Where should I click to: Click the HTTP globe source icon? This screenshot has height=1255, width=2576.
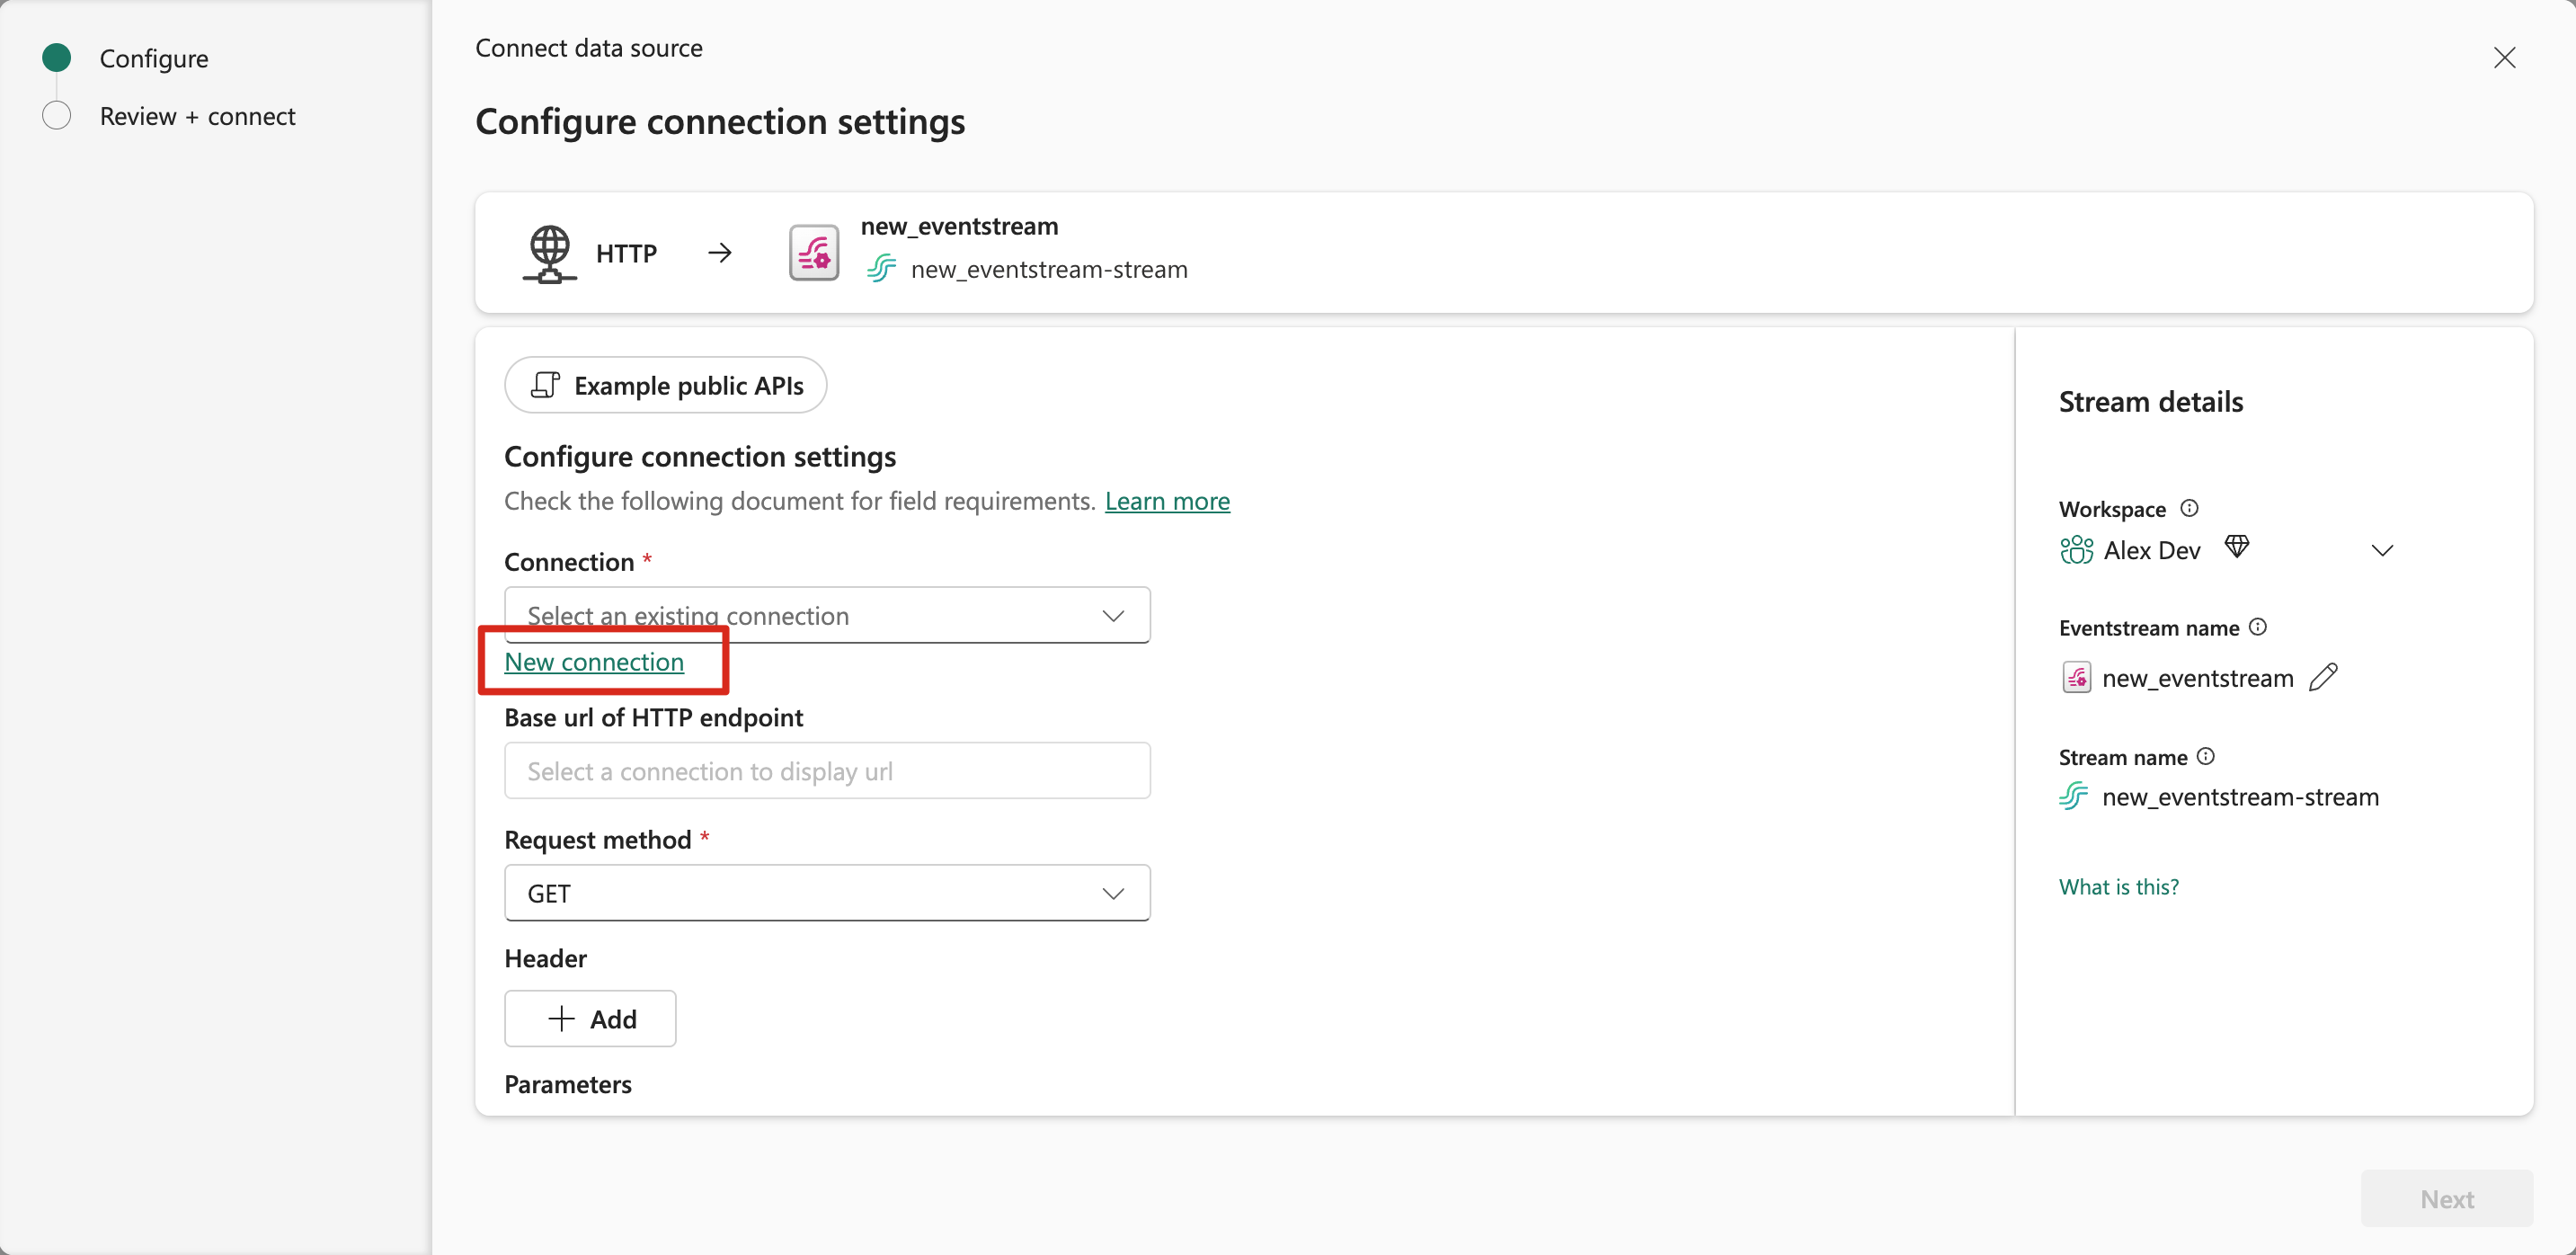[x=549, y=253]
